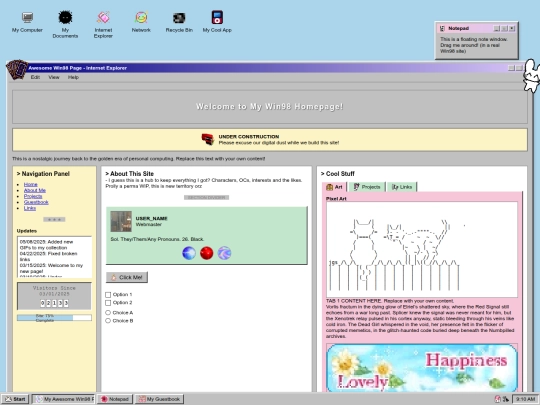
Task: Open the Start menu button
Action: (15, 399)
